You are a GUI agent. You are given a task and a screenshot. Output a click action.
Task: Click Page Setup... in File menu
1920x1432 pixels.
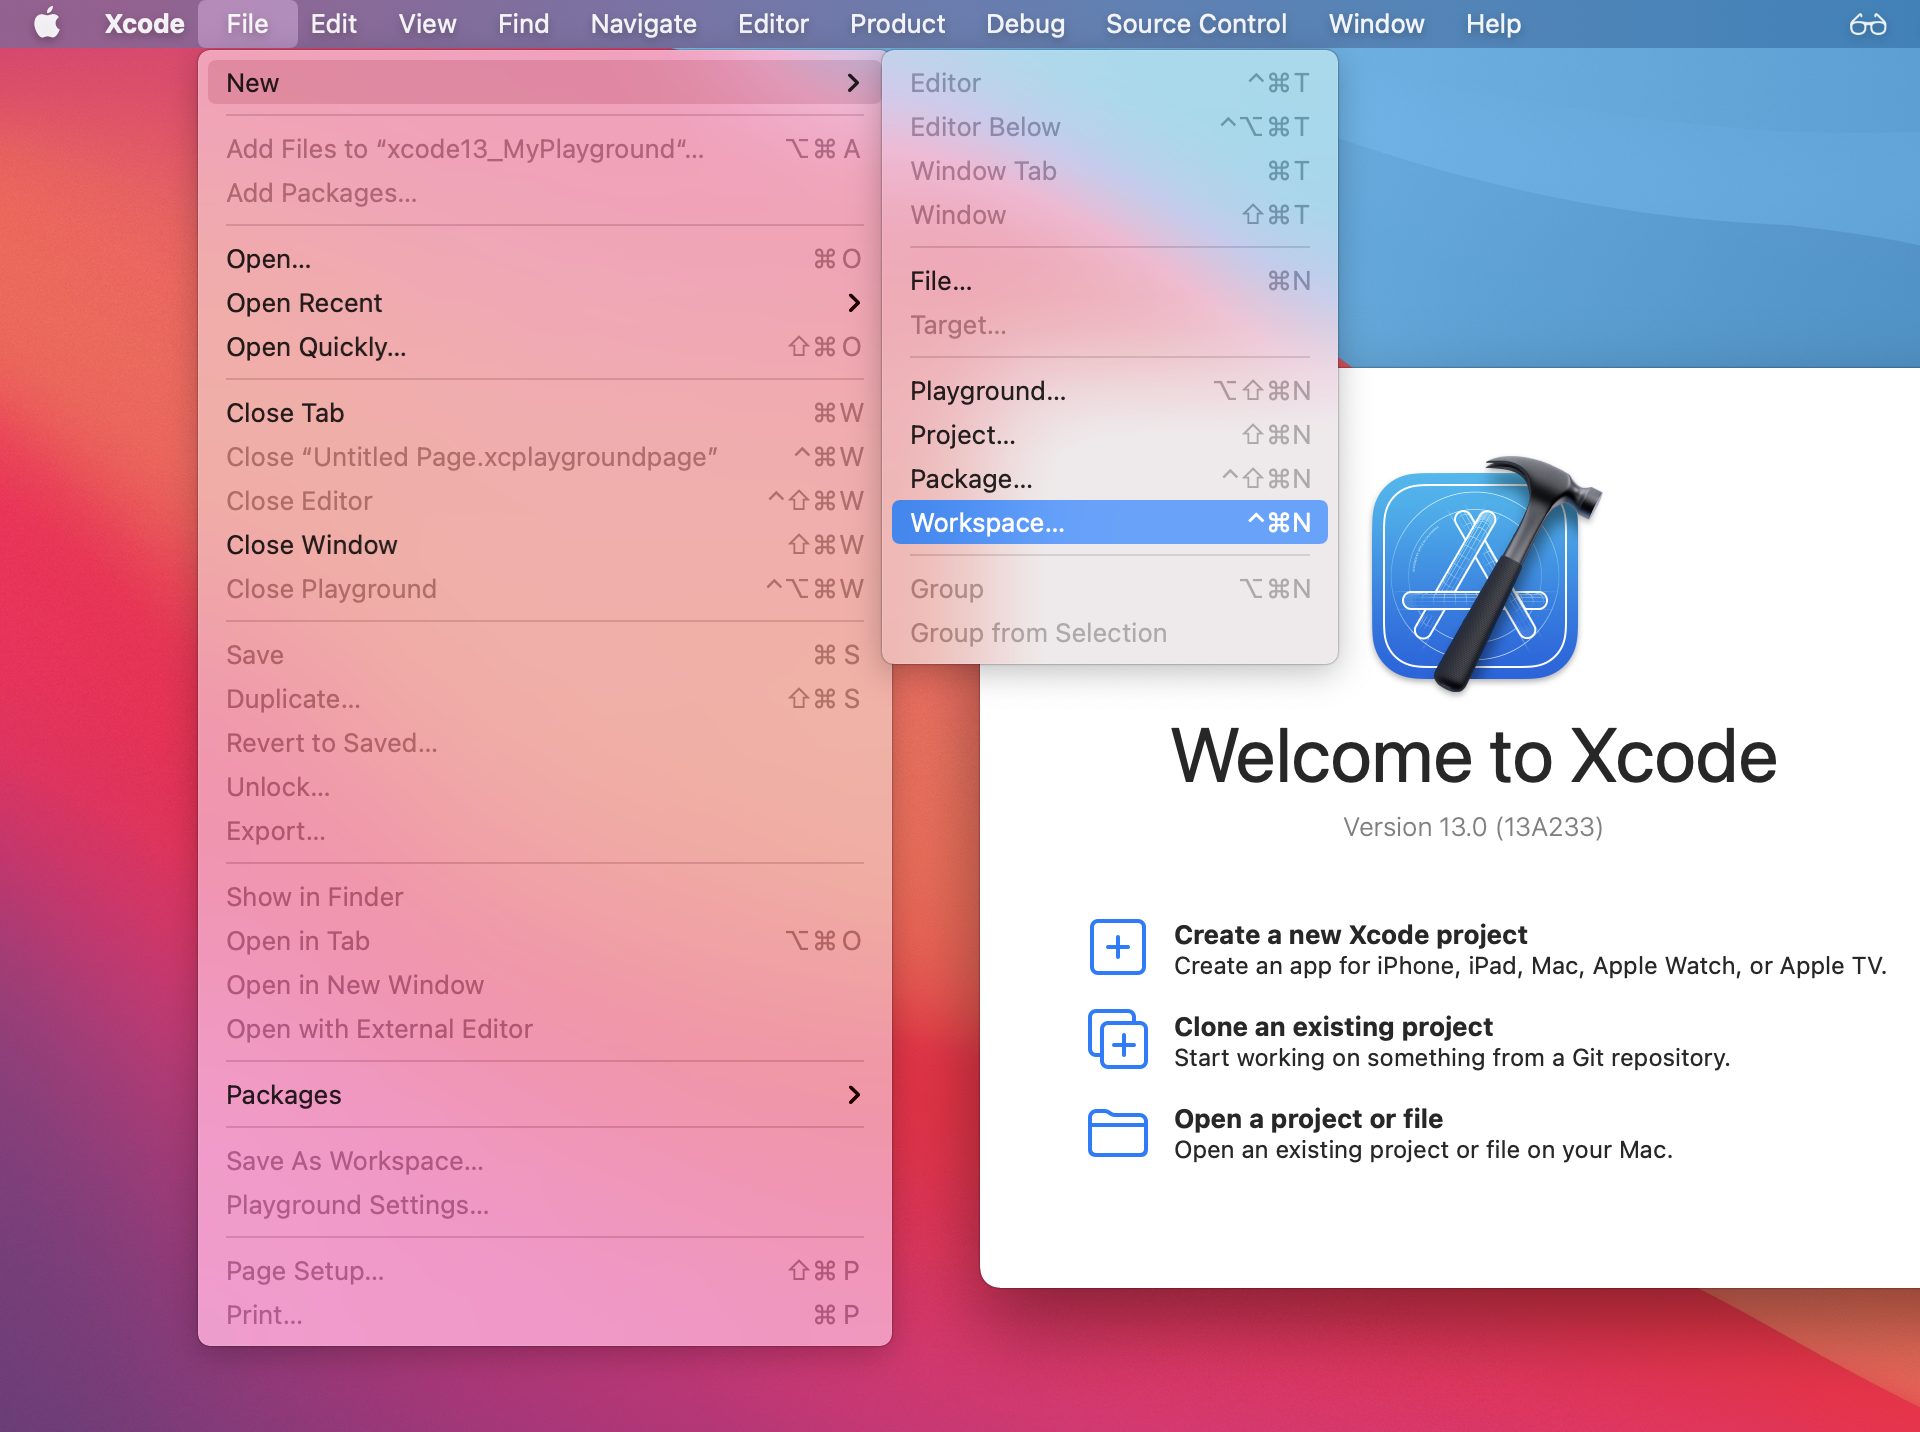[x=544, y=1271]
